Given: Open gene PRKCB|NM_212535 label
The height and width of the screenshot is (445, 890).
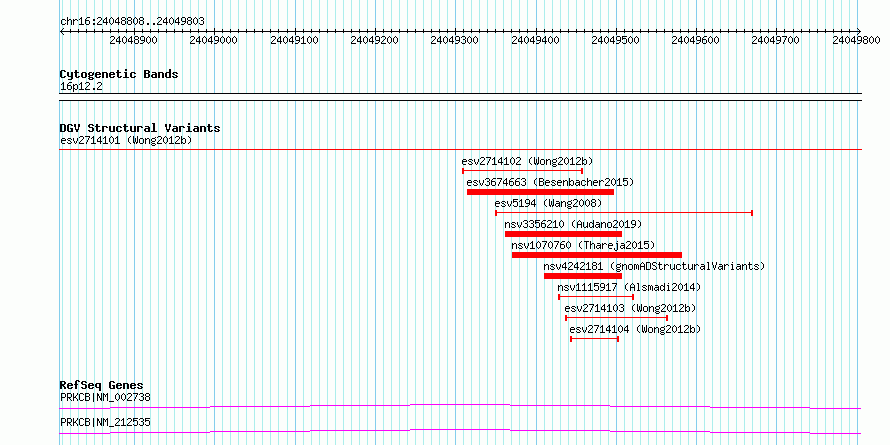Looking at the screenshot, I should point(105,422).
